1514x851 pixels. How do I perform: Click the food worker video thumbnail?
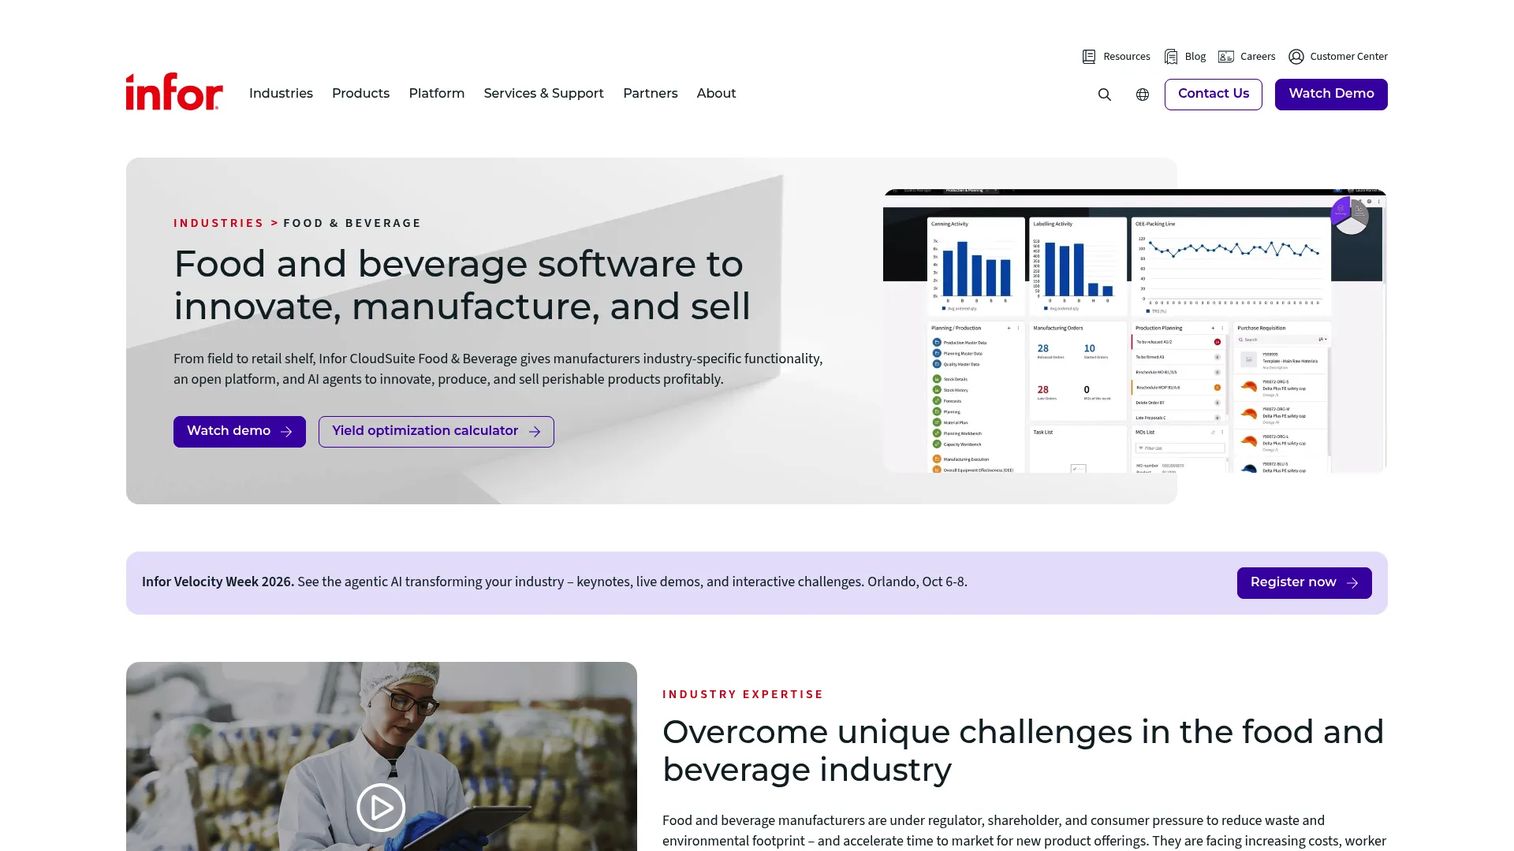(x=381, y=756)
